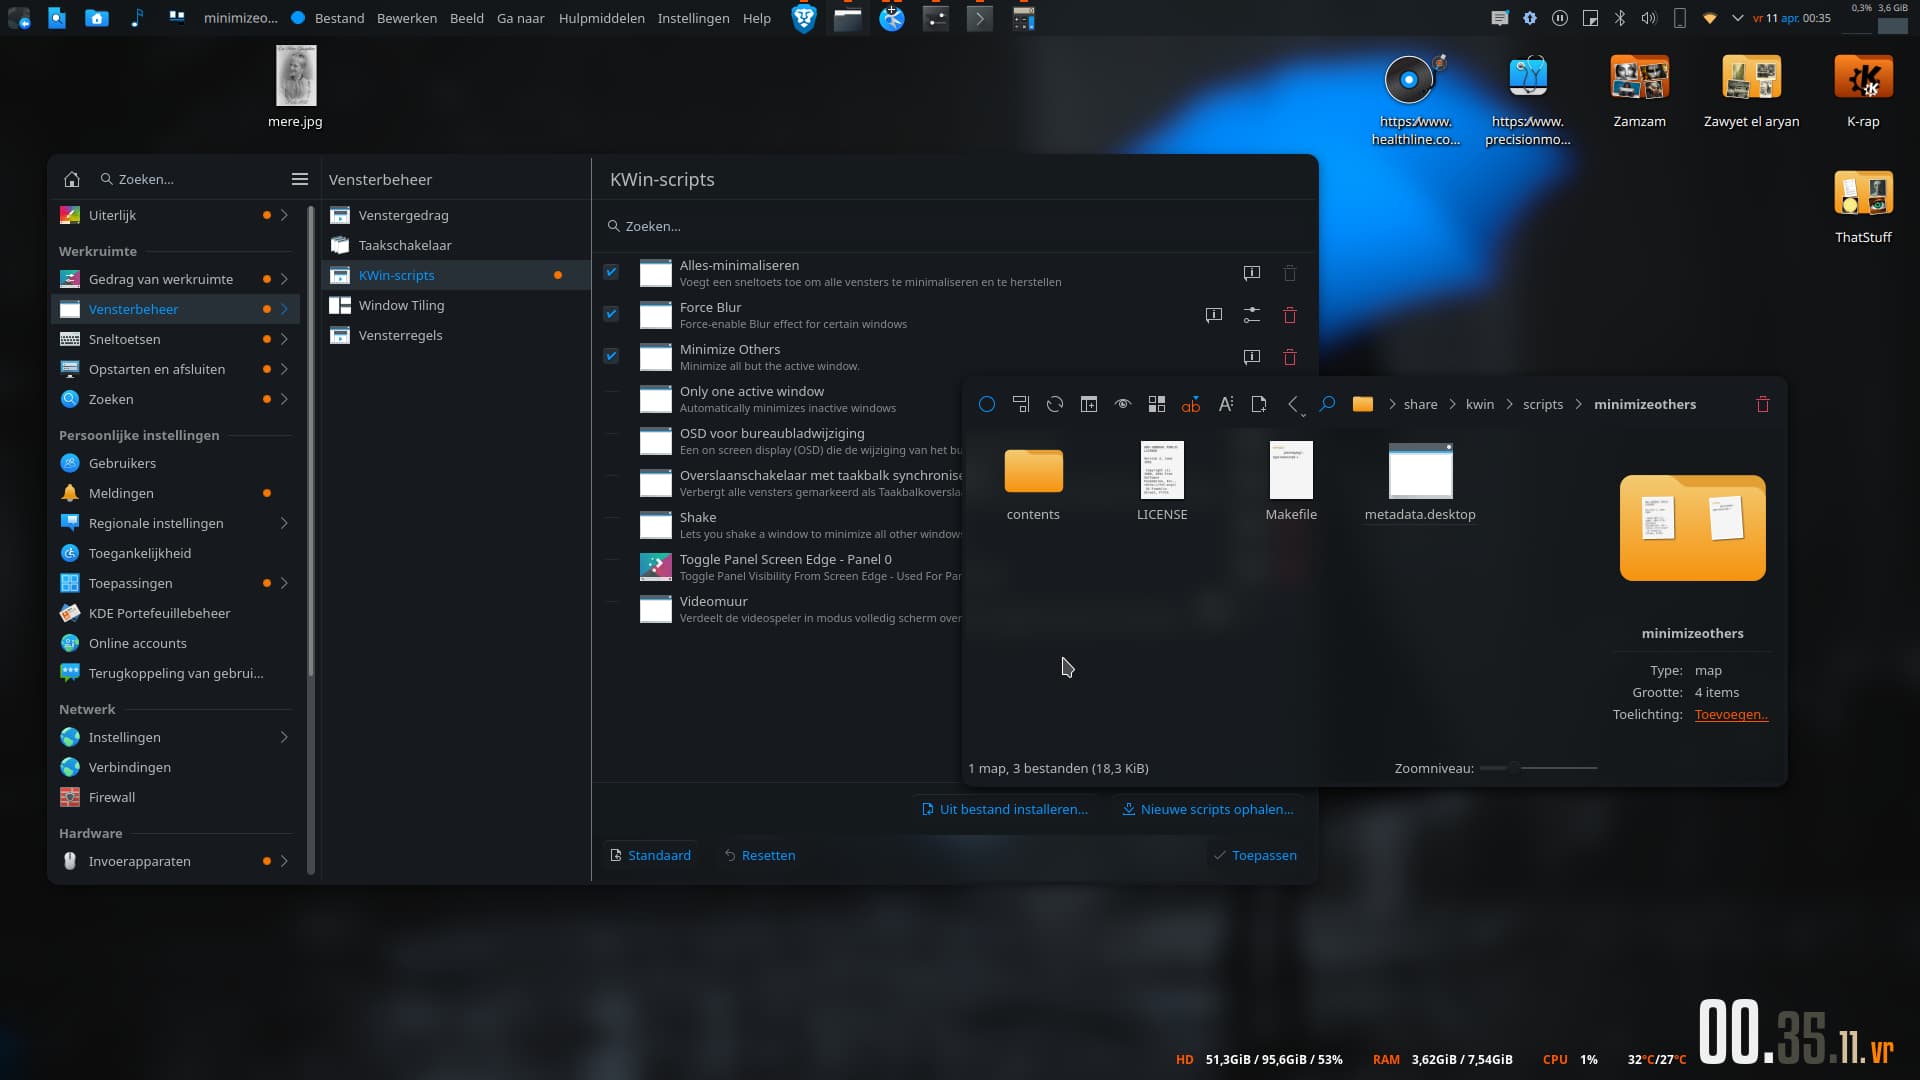Click the refresh icon in file manager toolbar
The image size is (1920, 1080).
(x=1055, y=404)
